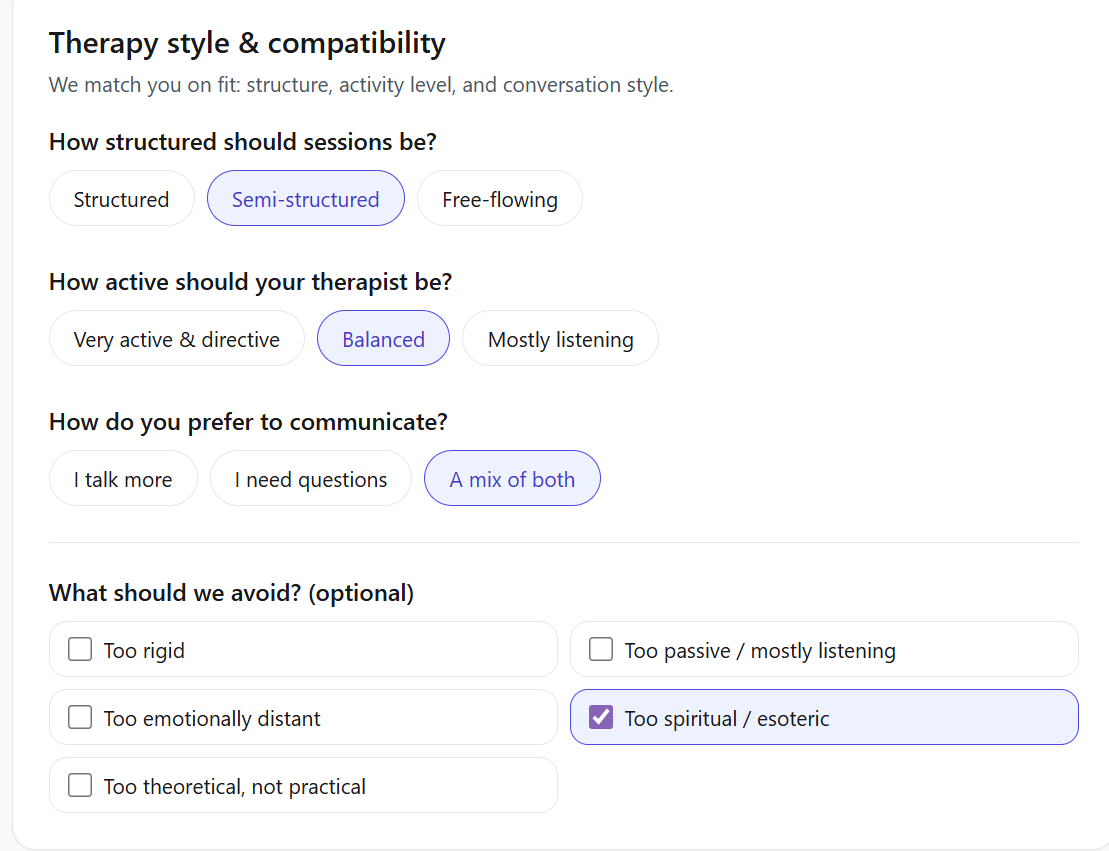
Task: Select Mostly listening therapist option
Action: coord(560,339)
